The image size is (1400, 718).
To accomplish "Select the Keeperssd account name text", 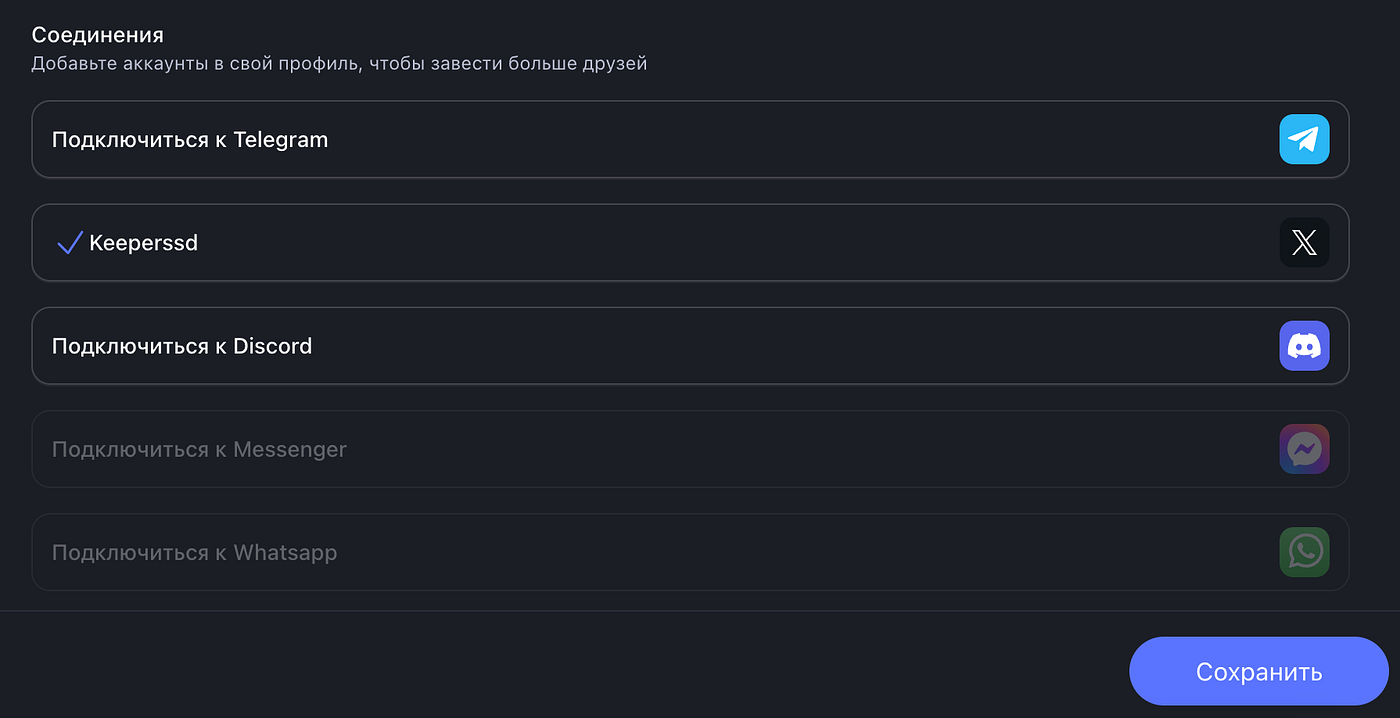I will pyautogui.click(x=143, y=243).
